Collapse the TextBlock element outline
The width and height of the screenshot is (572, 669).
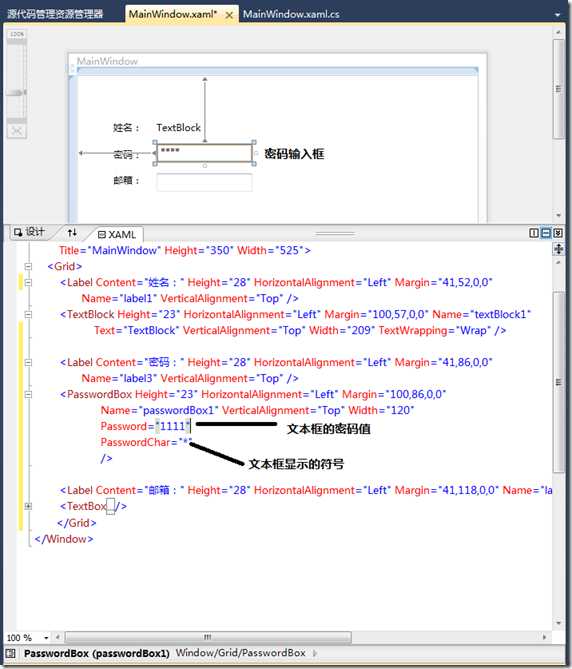[28, 314]
